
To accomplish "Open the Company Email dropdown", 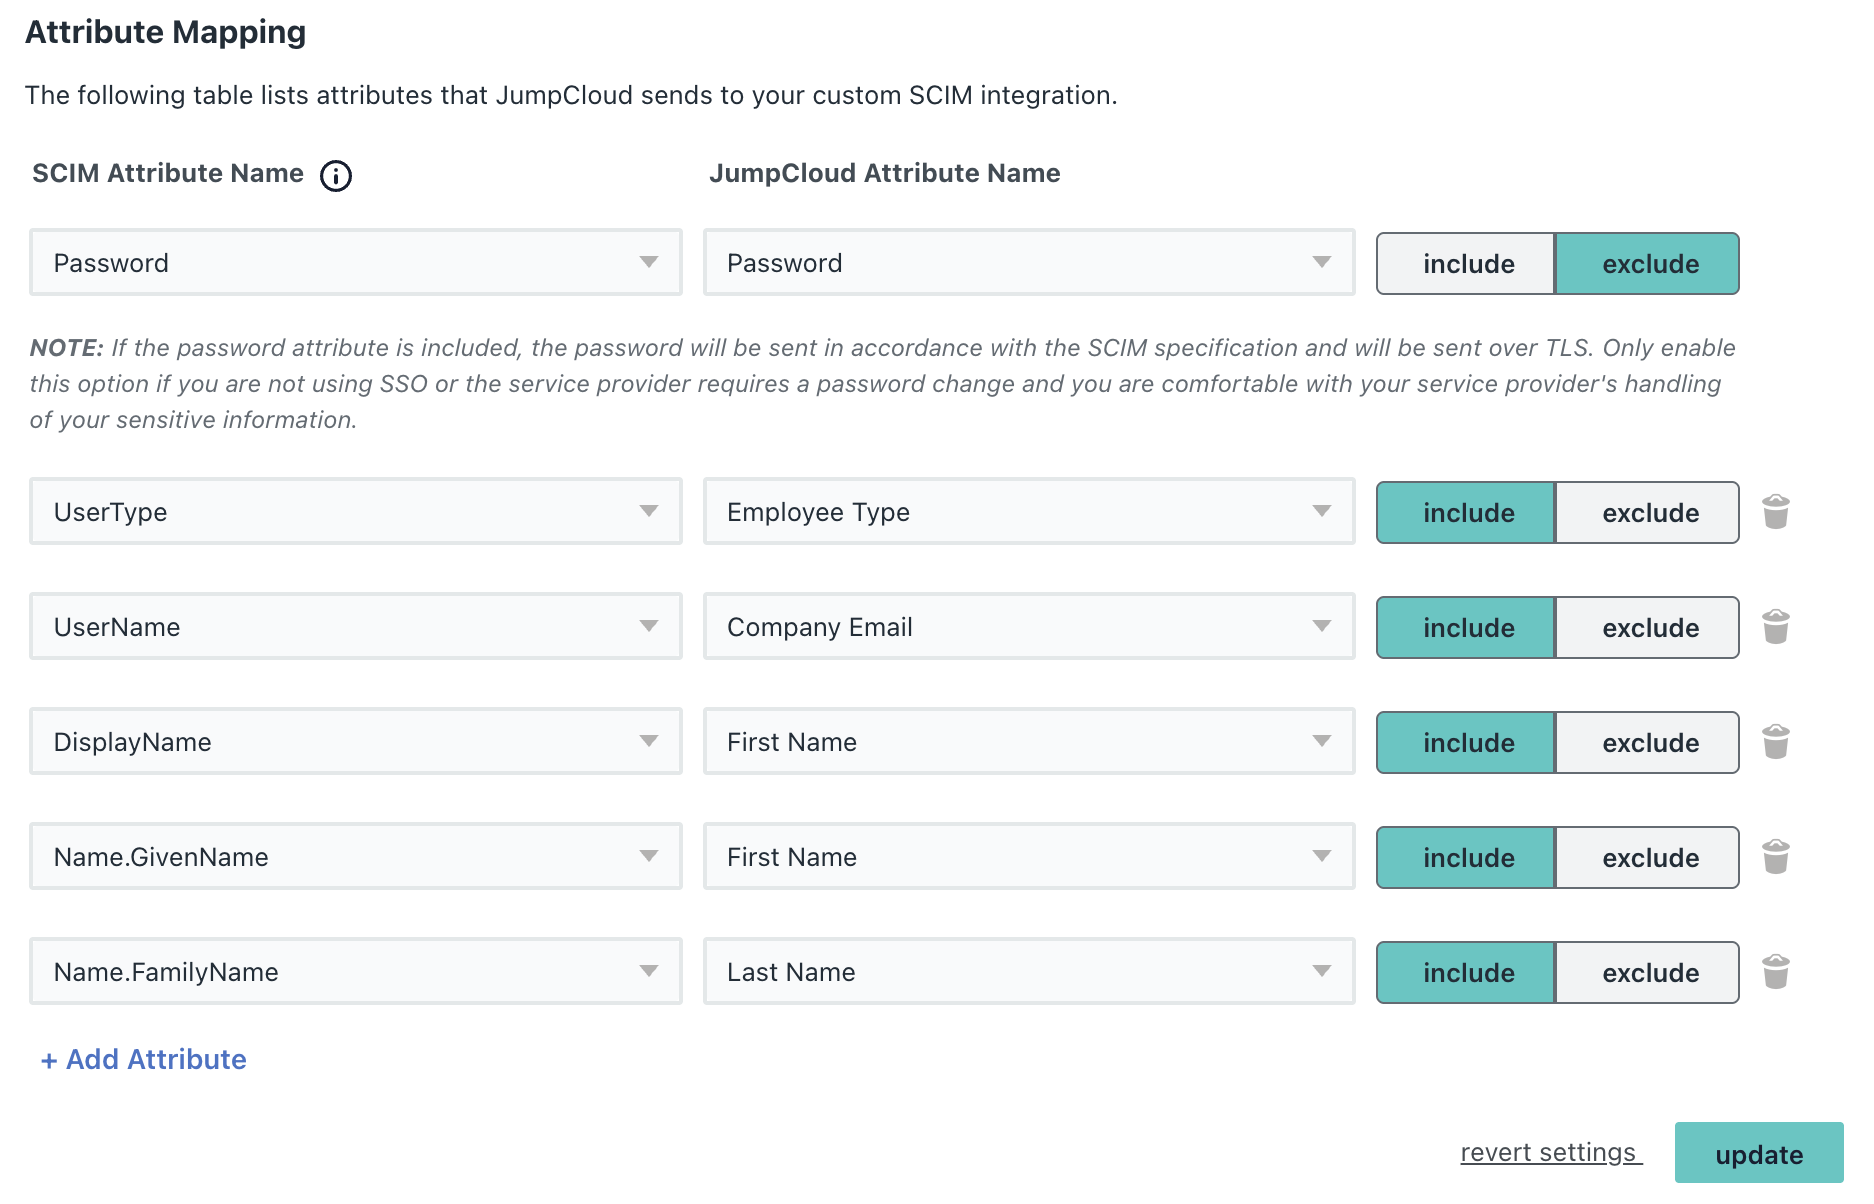I will tap(1029, 626).
